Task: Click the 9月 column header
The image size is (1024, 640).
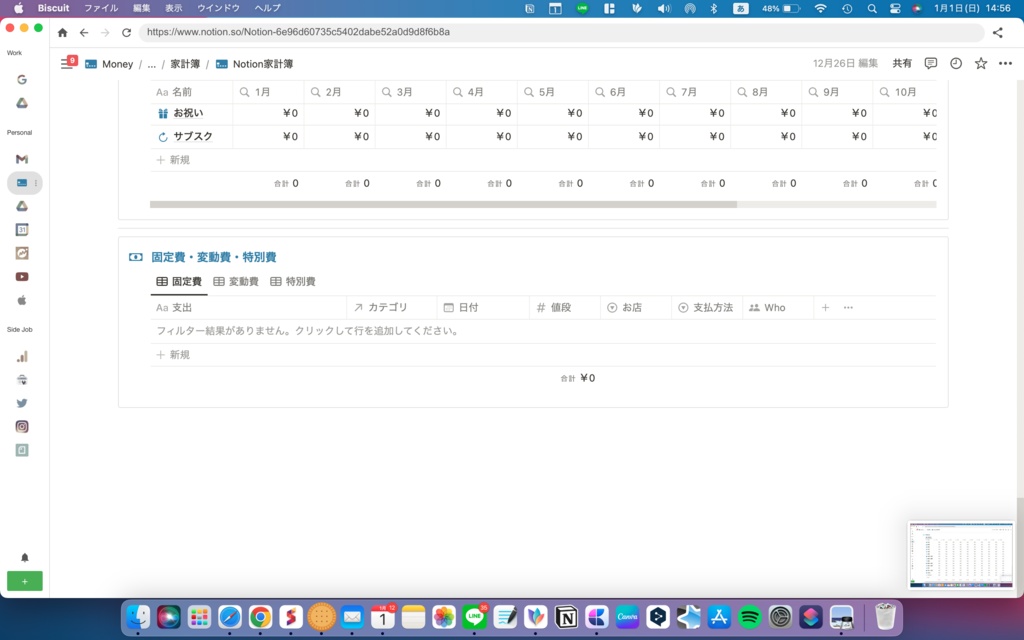Action: (837, 92)
